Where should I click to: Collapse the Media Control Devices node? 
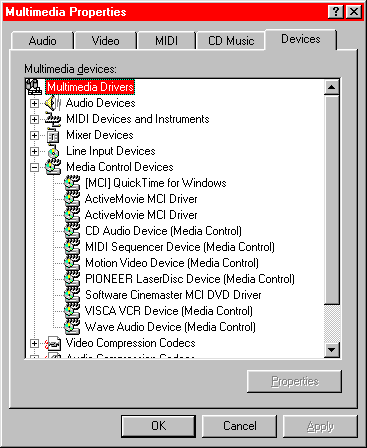34,167
